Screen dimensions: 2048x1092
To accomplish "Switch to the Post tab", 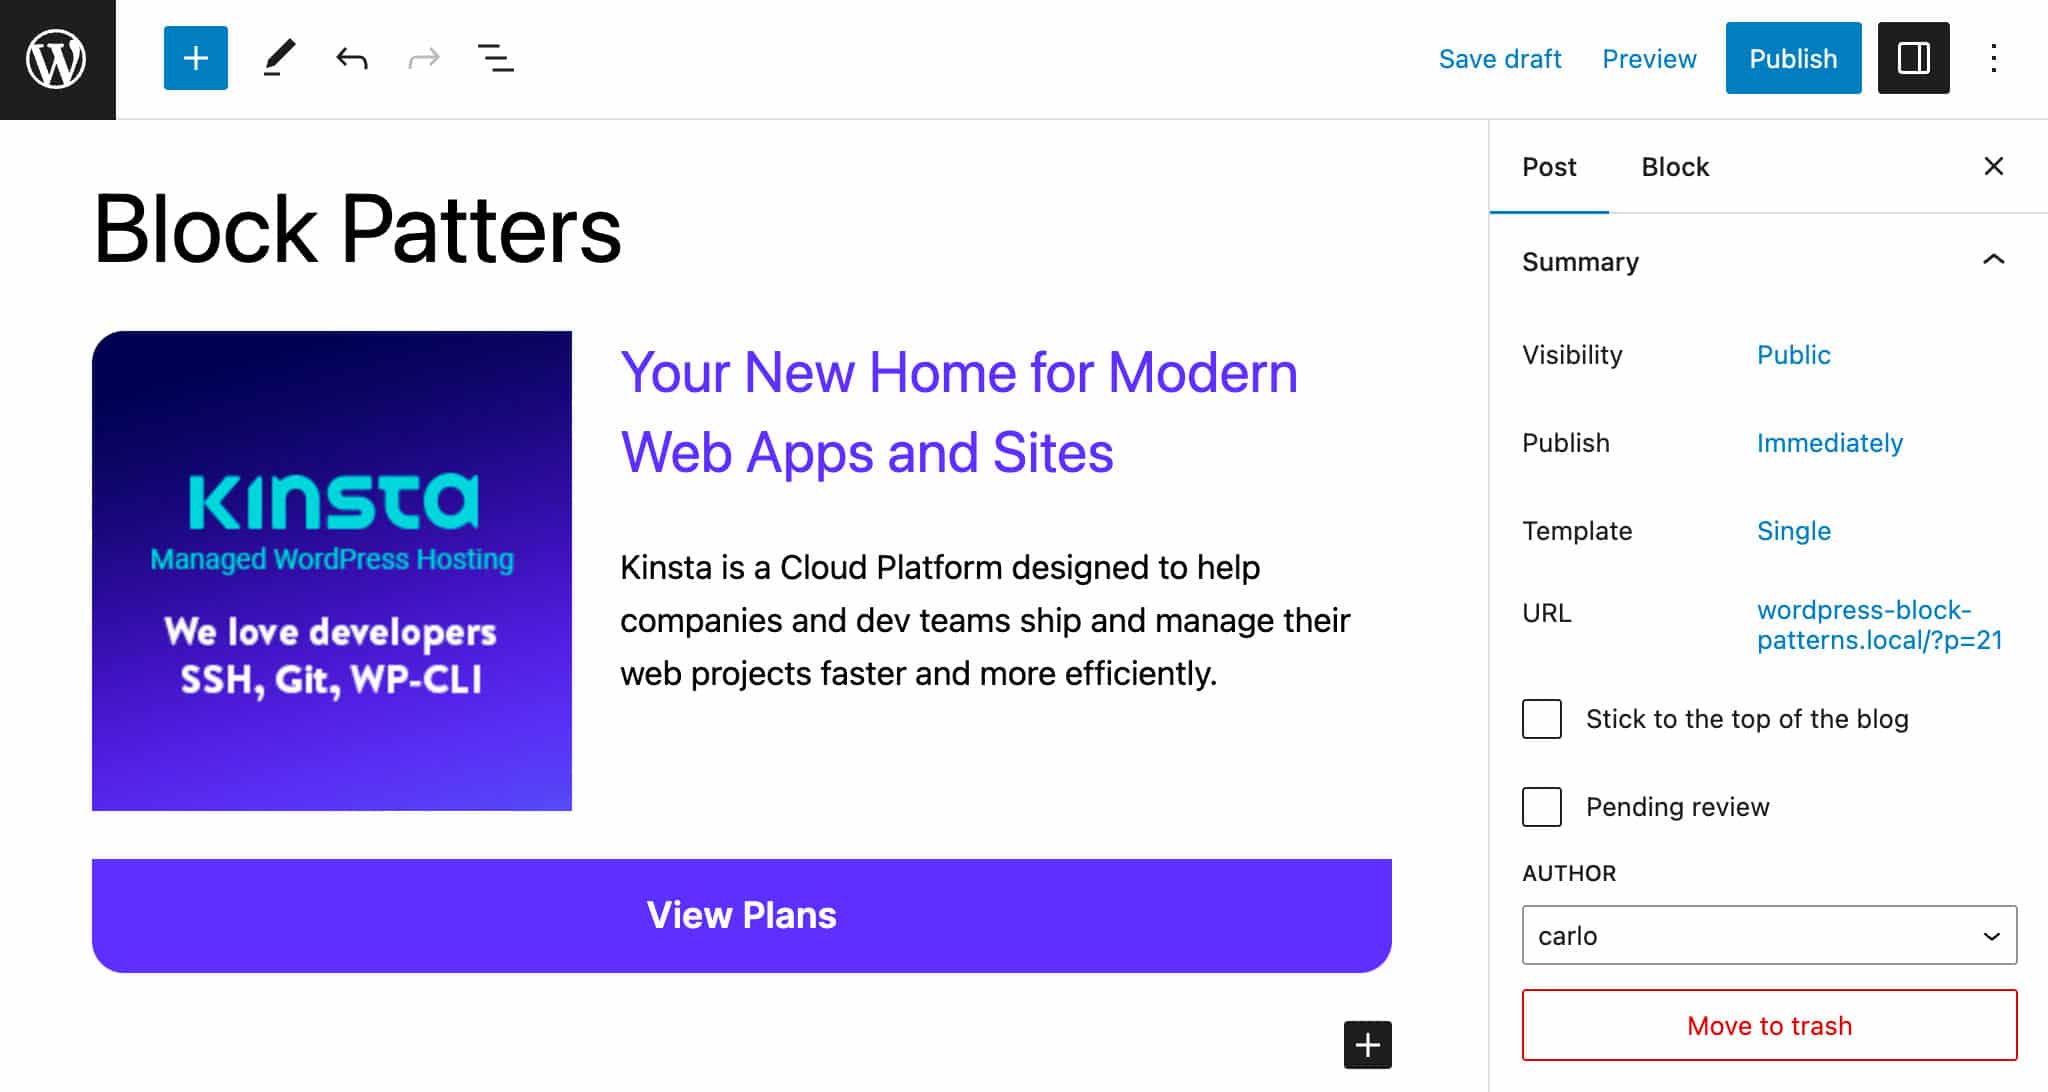I will [x=1548, y=165].
